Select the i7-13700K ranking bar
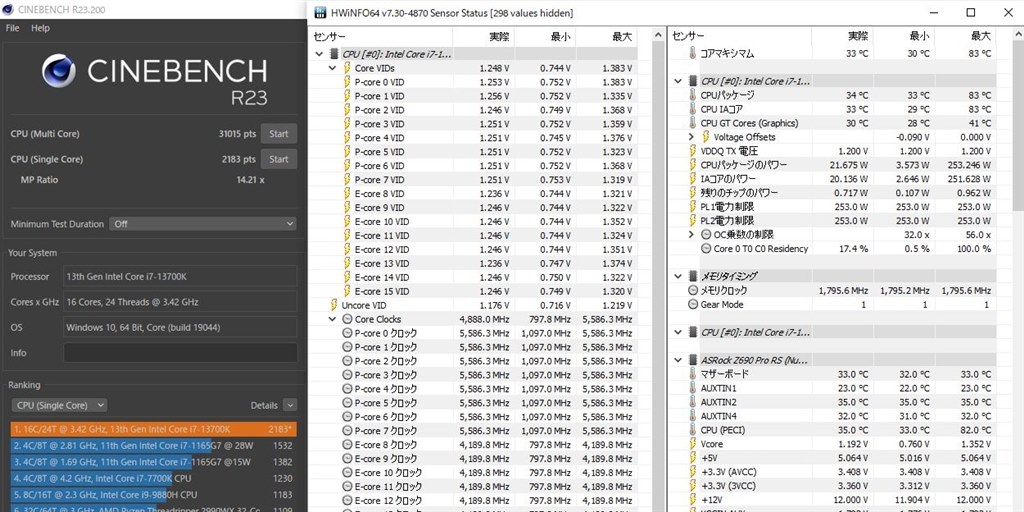Viewport: 1024px width, 512px height. 153,429
